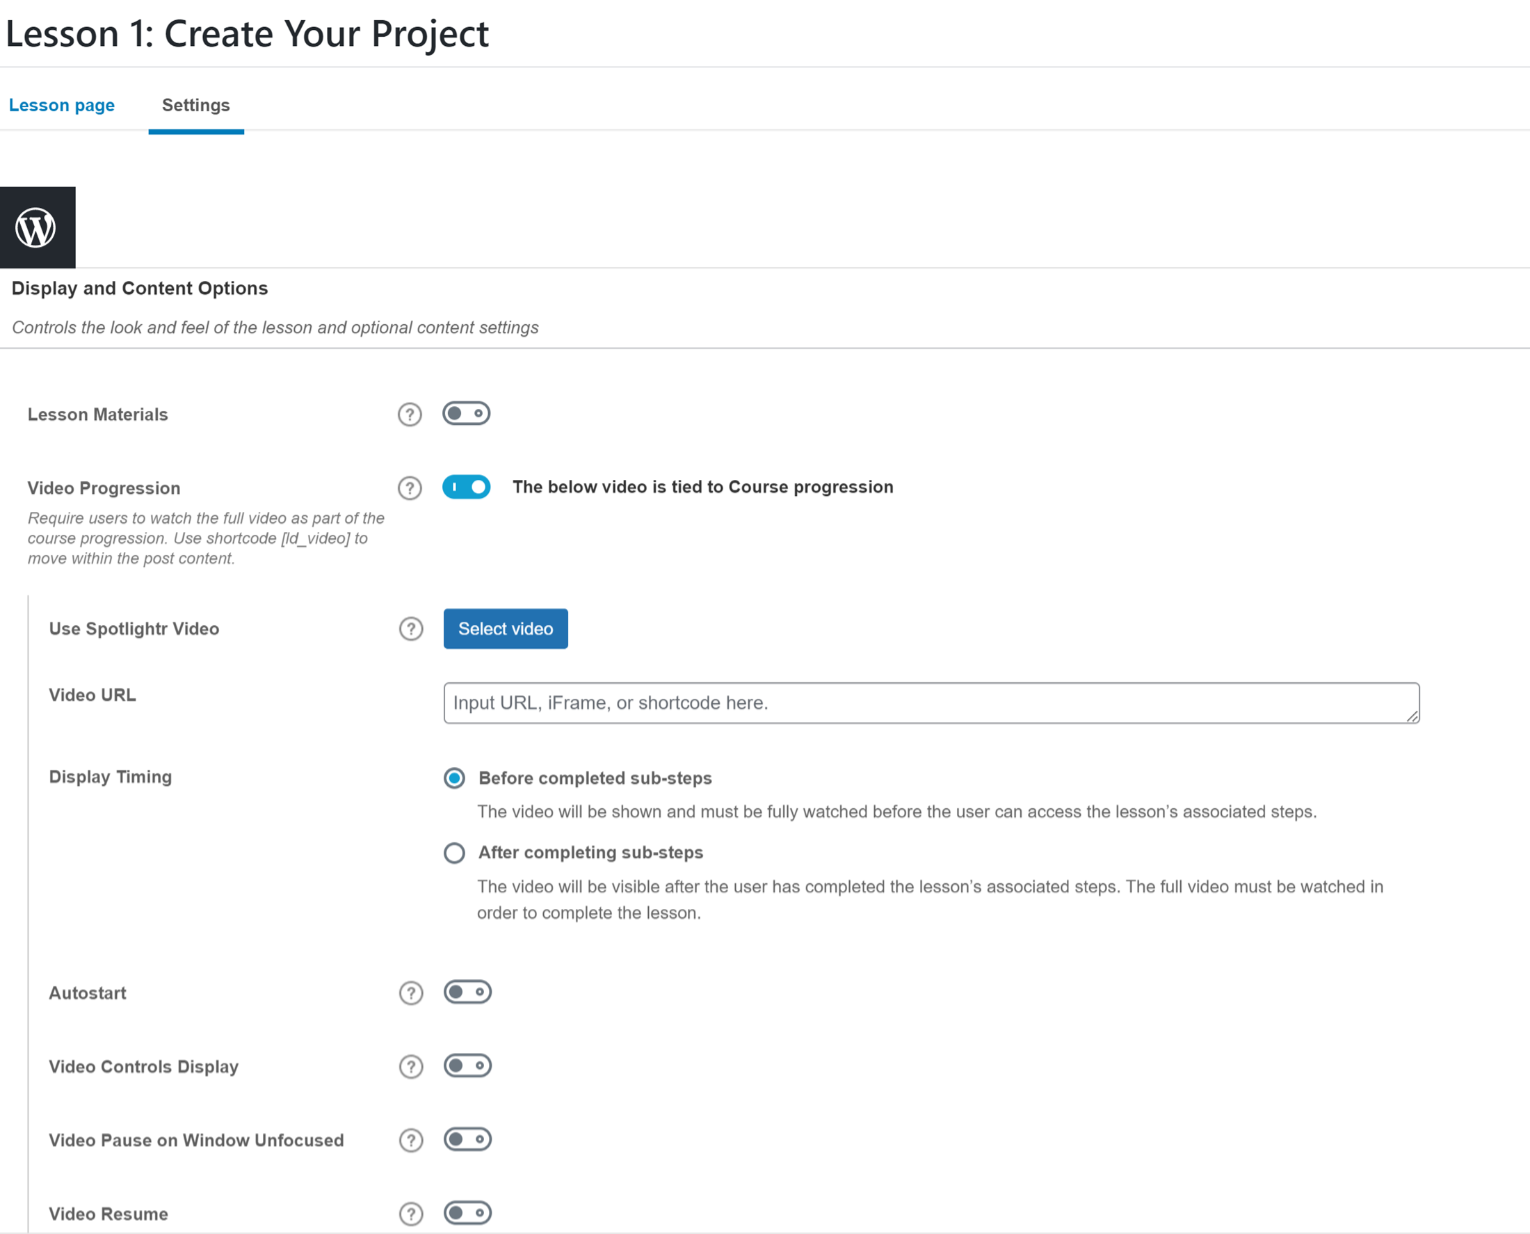The image size is (1530, 1234).
Task: Choose After completing sub-steps radio
Action: (x=455, y=853)
